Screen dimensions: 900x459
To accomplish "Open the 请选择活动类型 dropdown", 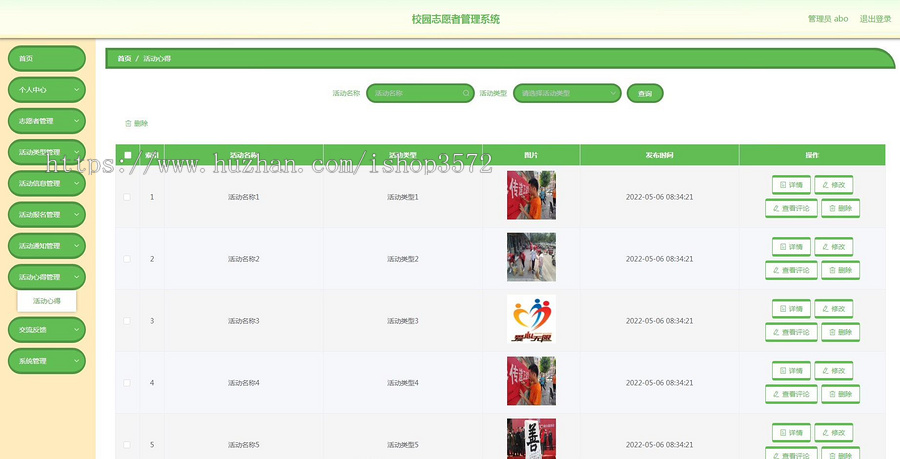I will [x=567, y=93].
